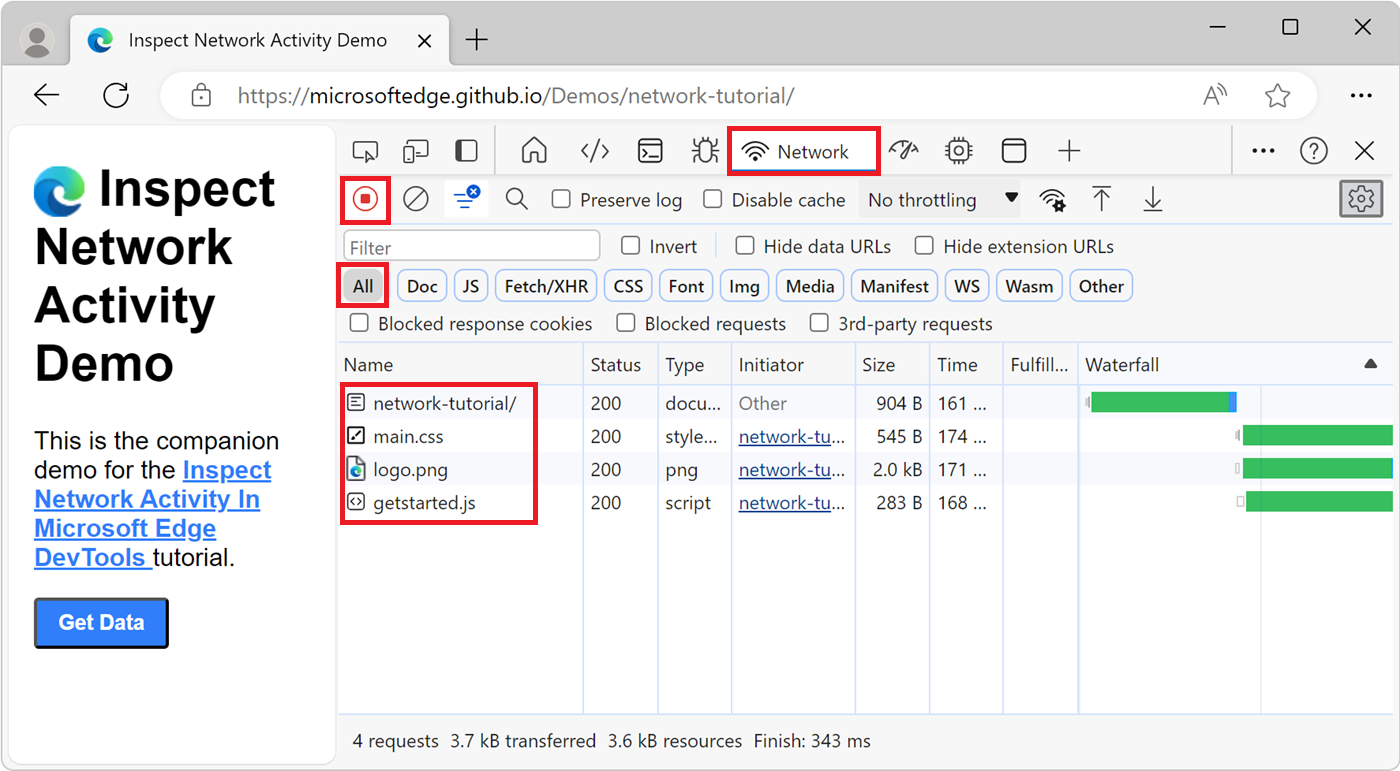Clear the network log
Image resolution: width=1400 pixels, height=771 pixels.
click(416, 199)
